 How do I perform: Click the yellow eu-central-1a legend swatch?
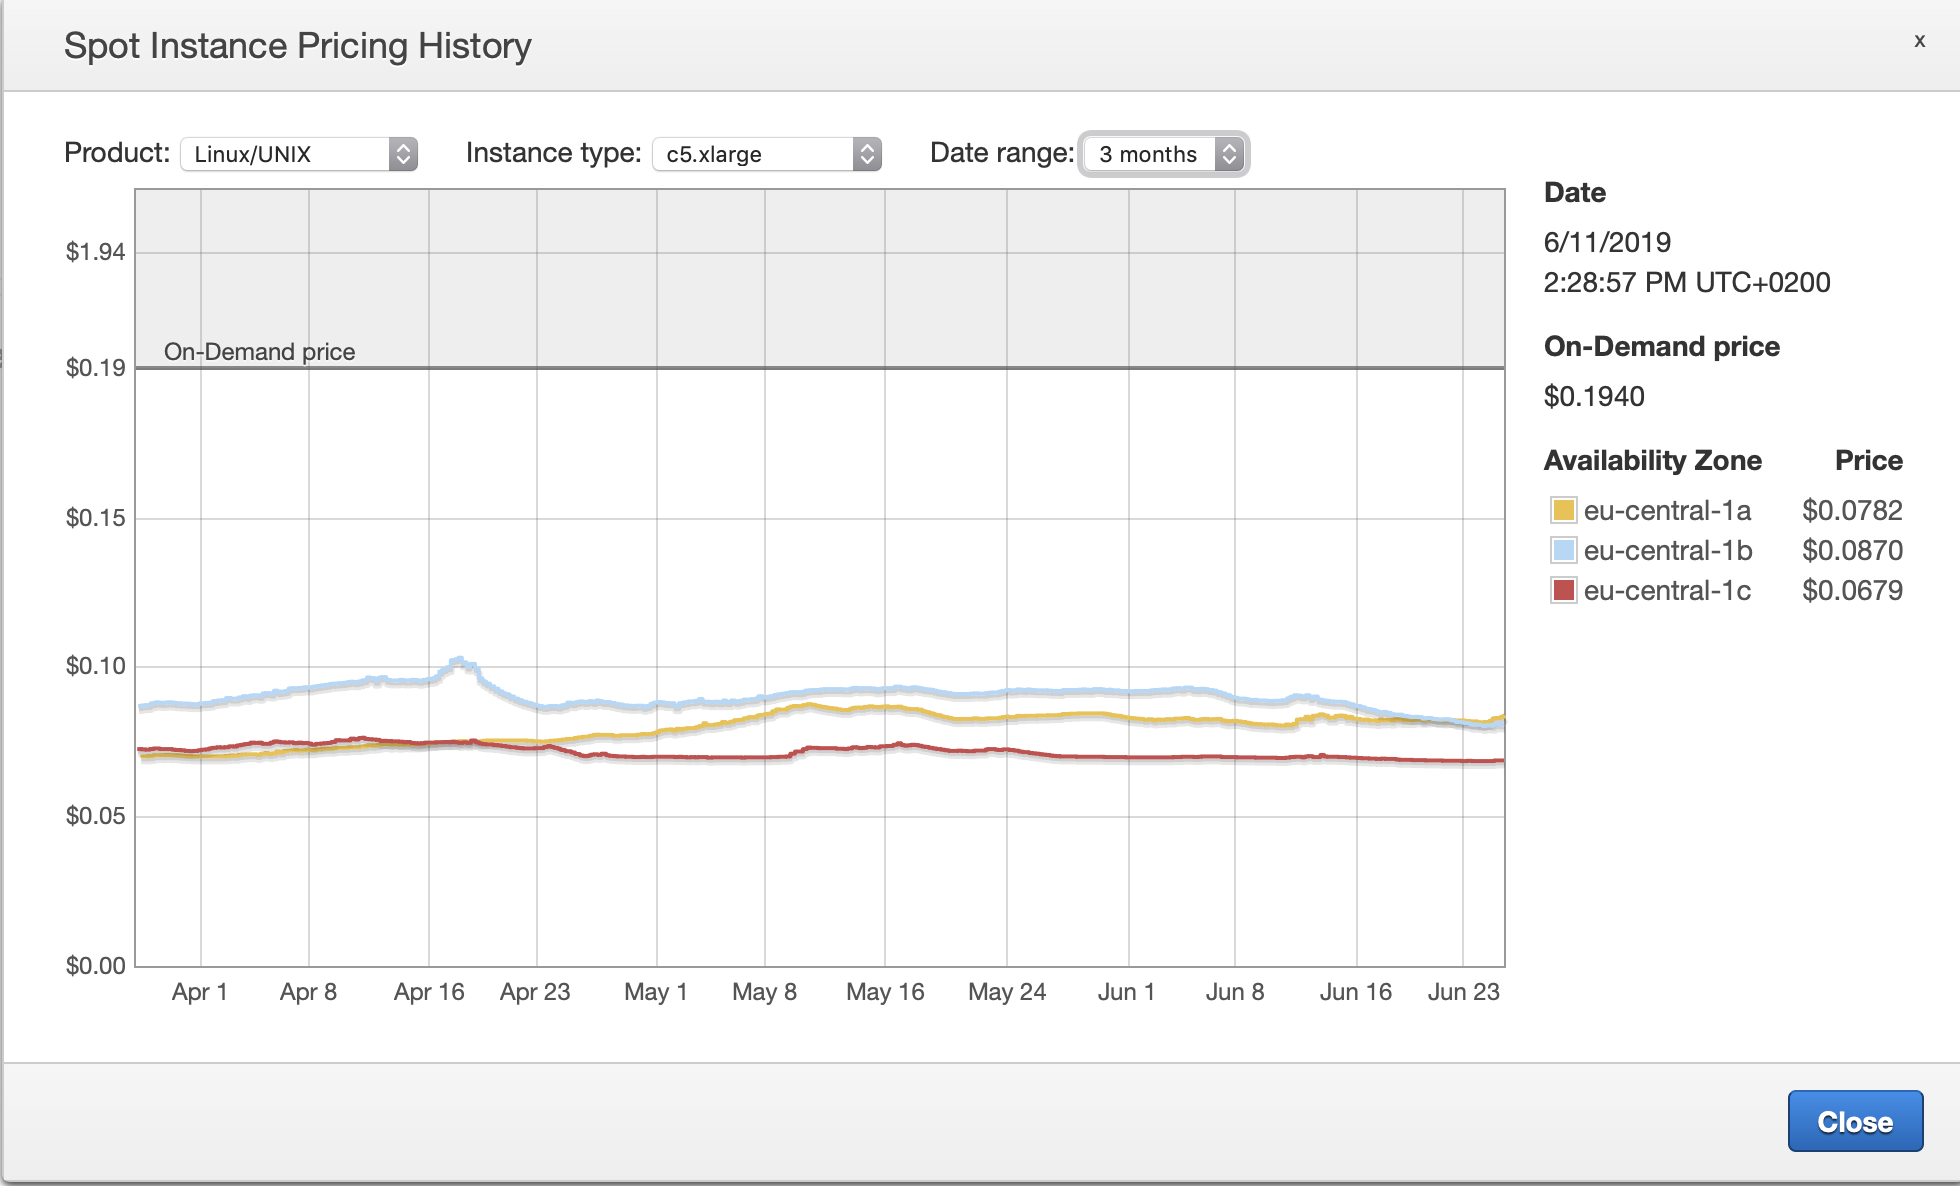pyautogui.click(x=1563, y=510)
